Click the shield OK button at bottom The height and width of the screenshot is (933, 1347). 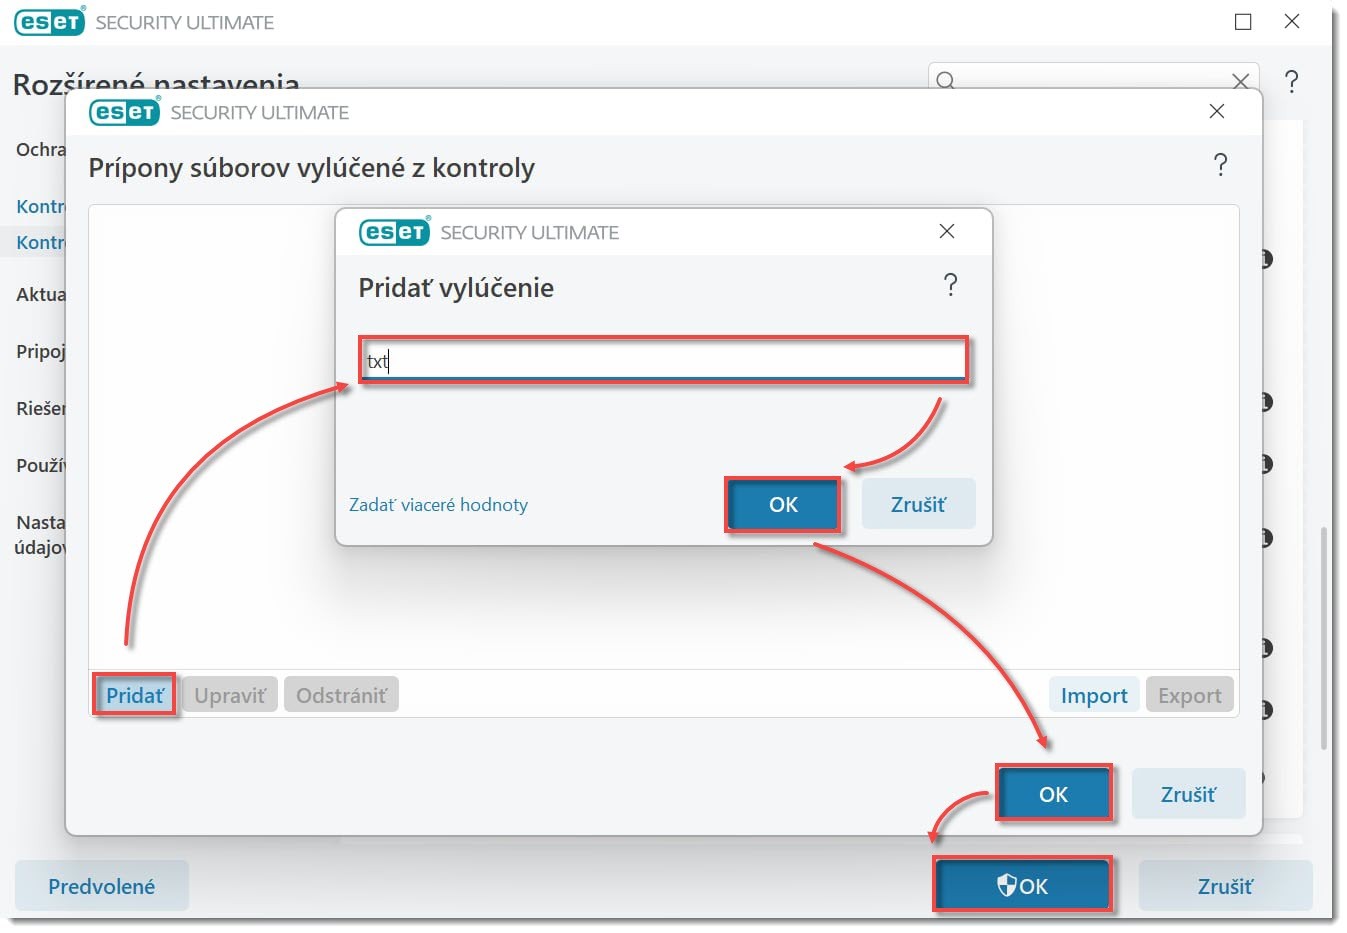(1022, 886)
